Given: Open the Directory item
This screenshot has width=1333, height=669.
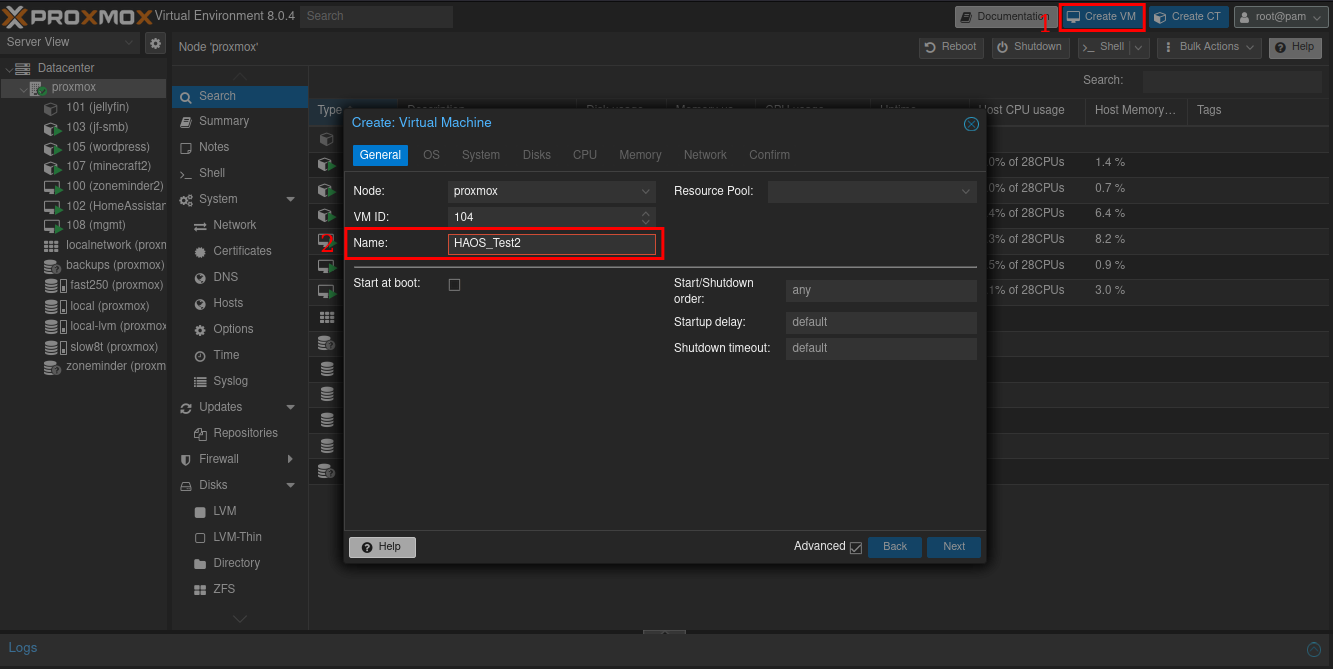Looking at the screenshot, I should pos(239,563).
